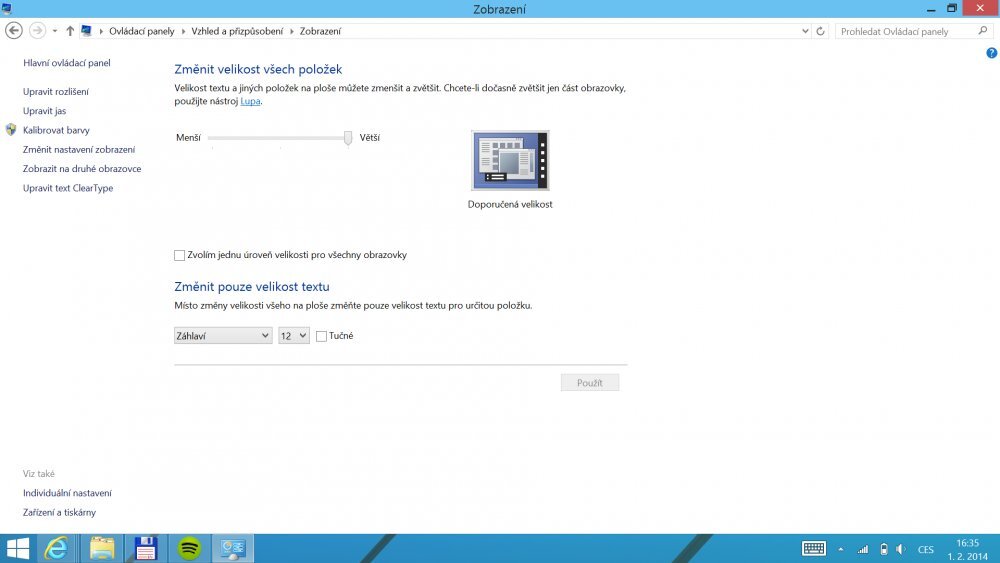Image resolution: width=1000 pixels, height=563 pixels.
Task: Open Individuální nastavení link
Action: (68, 494)
